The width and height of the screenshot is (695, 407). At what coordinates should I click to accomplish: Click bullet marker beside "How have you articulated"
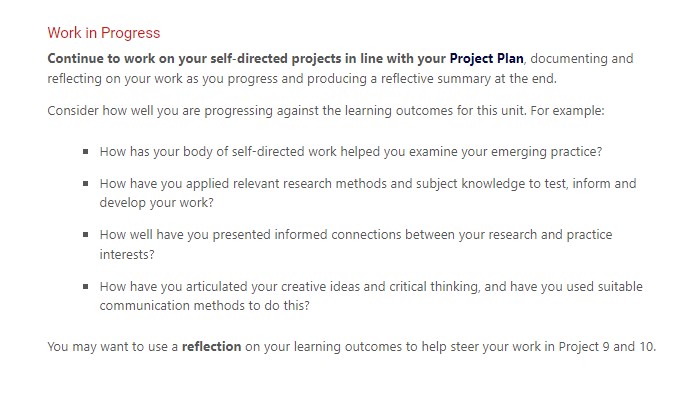click(87, 287)
